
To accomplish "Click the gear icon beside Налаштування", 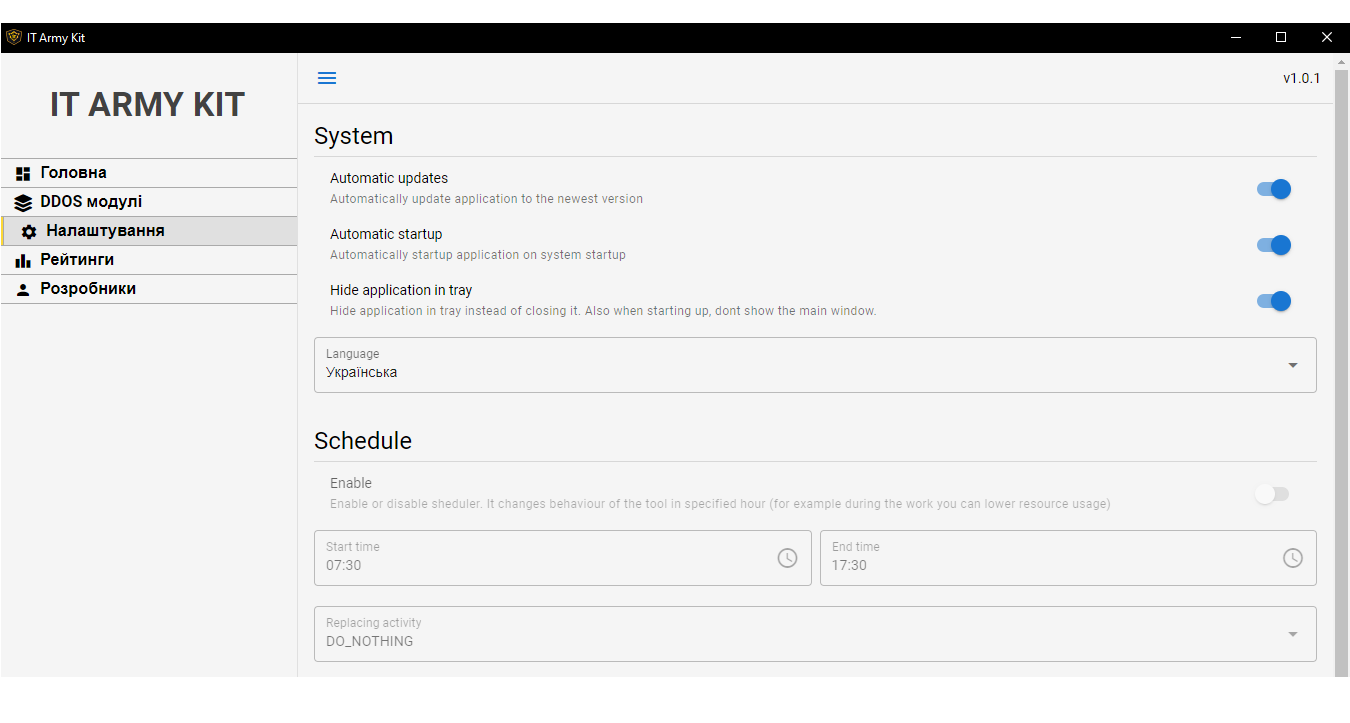I will 29,232.
